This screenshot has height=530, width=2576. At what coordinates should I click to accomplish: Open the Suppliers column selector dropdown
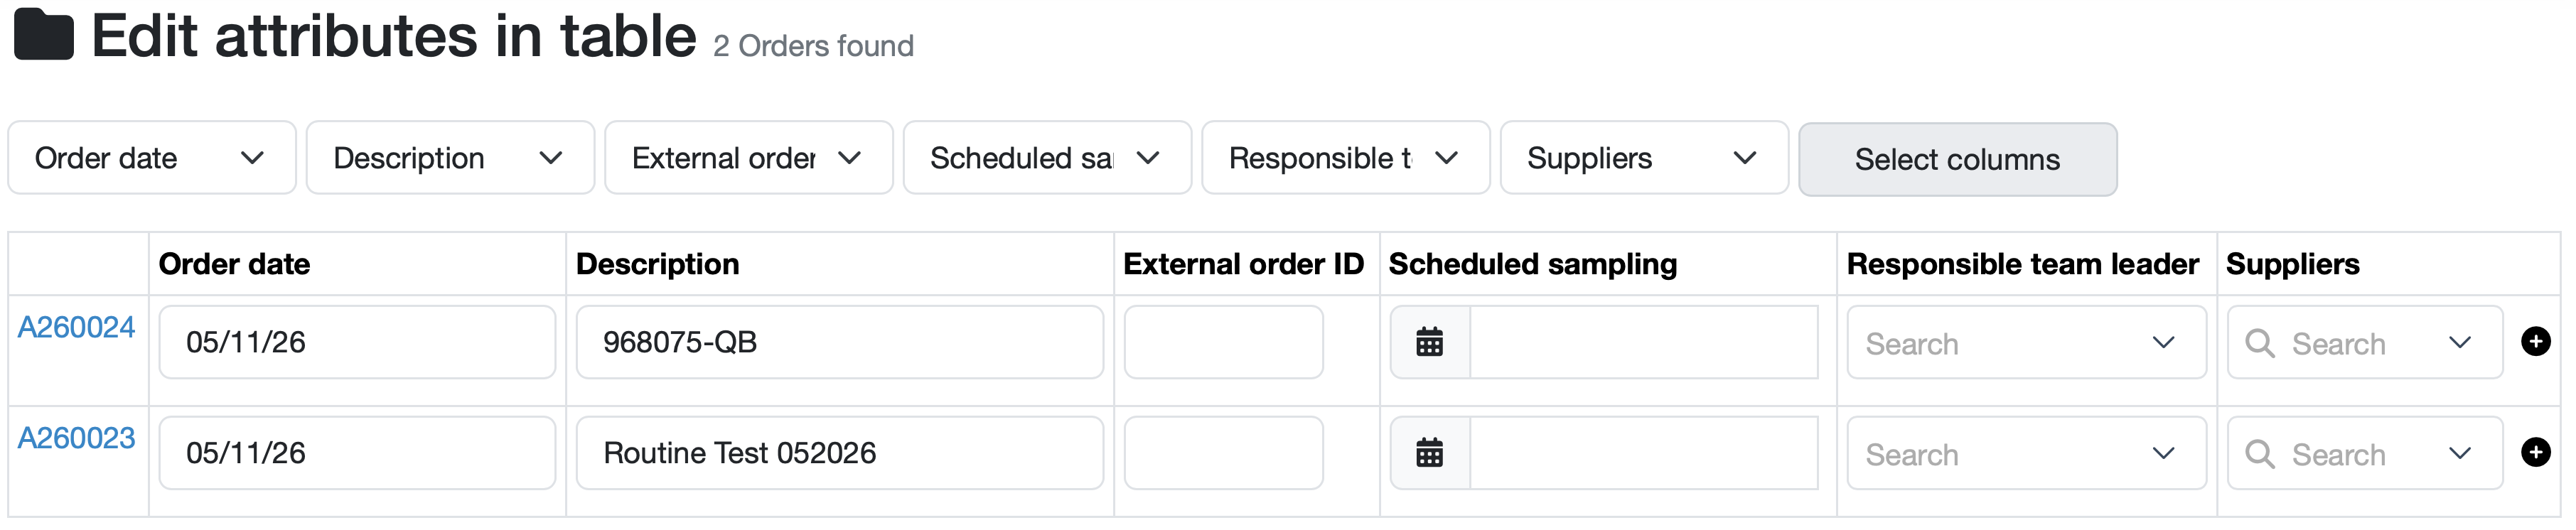coord(1644,158)
